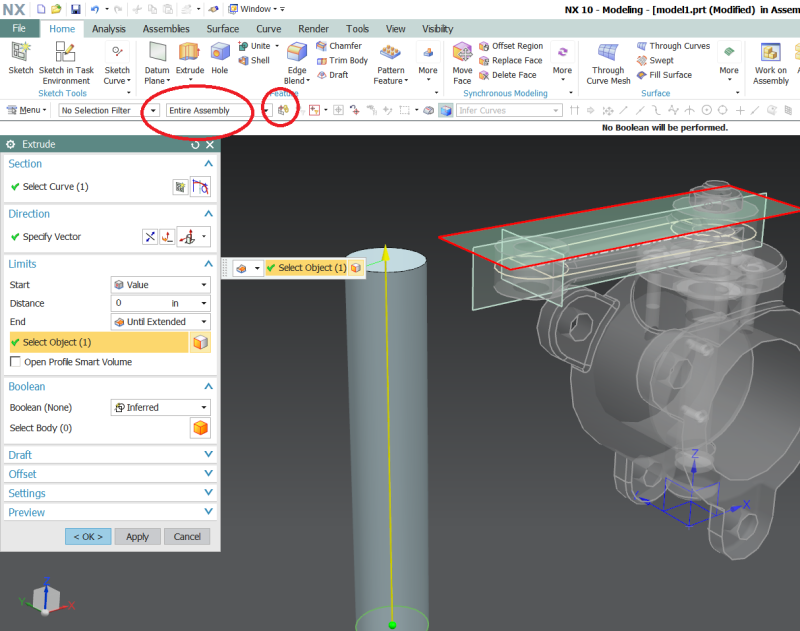800x631 pixels.
Task: Switch to the Curve tab
Action: coord(268,29)
